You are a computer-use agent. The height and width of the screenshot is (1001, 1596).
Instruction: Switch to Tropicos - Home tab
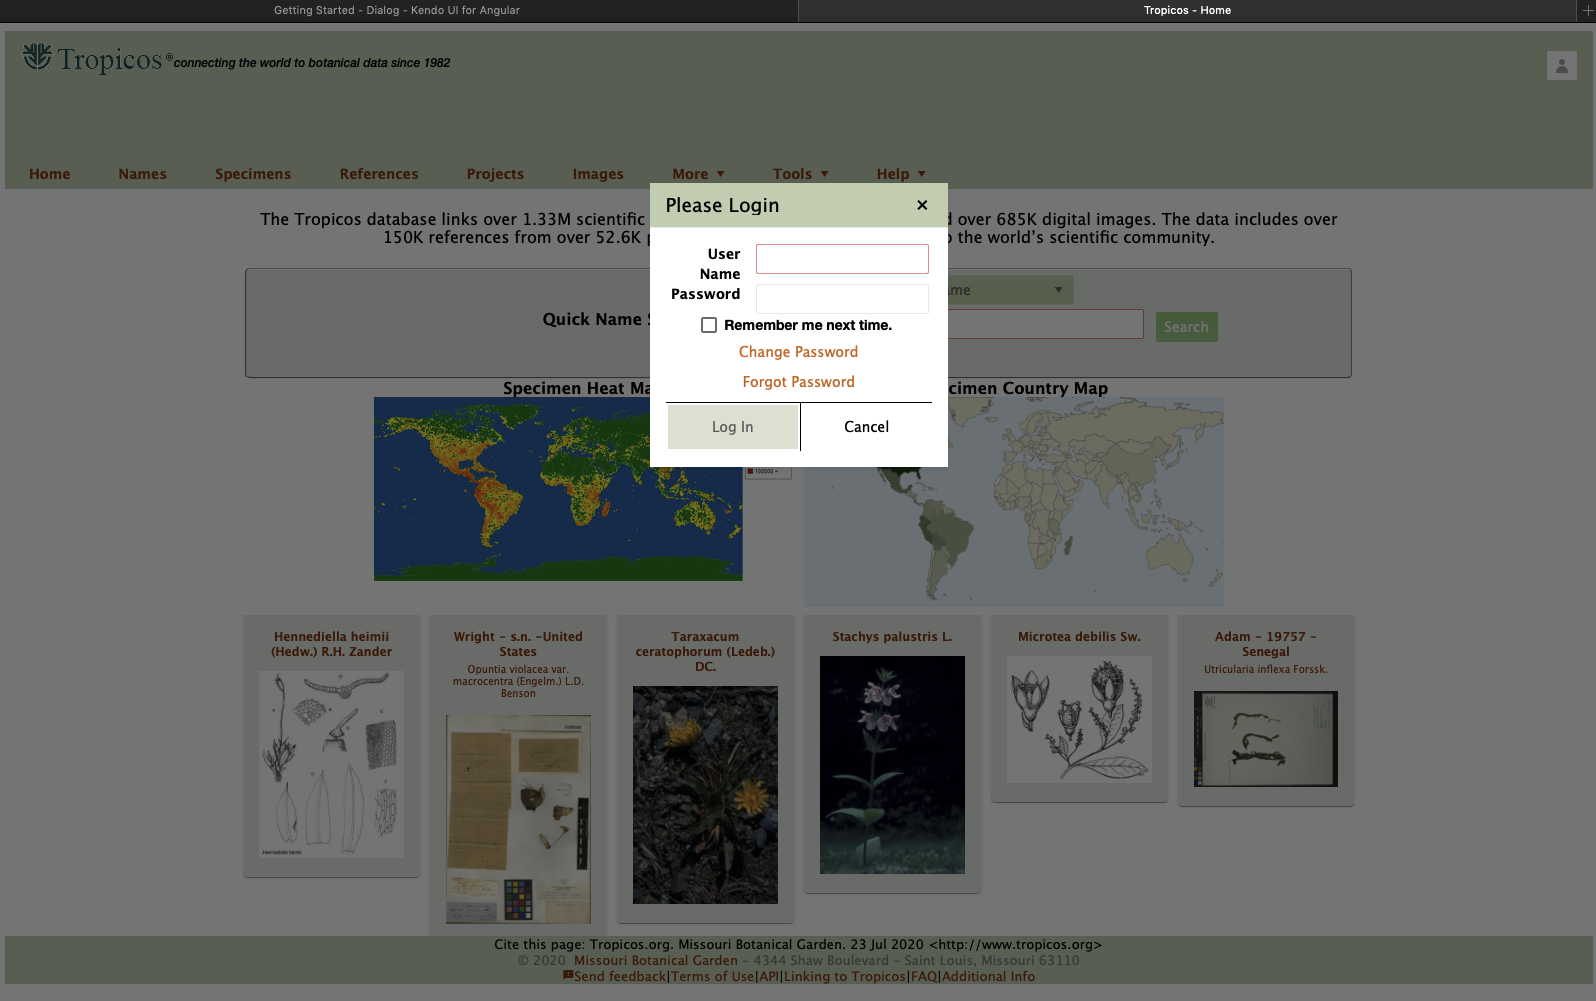point(1187,10)
